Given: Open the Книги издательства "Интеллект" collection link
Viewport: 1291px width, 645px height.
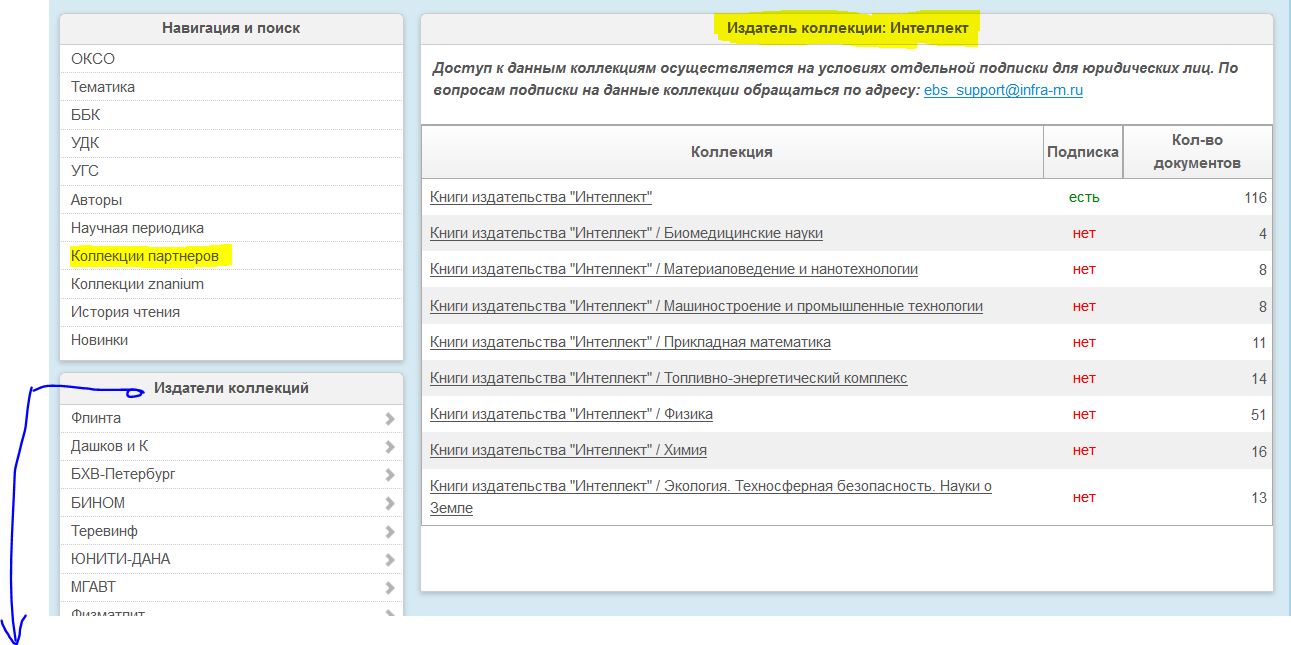Looking at the screenshot, I should coord(541,198).
